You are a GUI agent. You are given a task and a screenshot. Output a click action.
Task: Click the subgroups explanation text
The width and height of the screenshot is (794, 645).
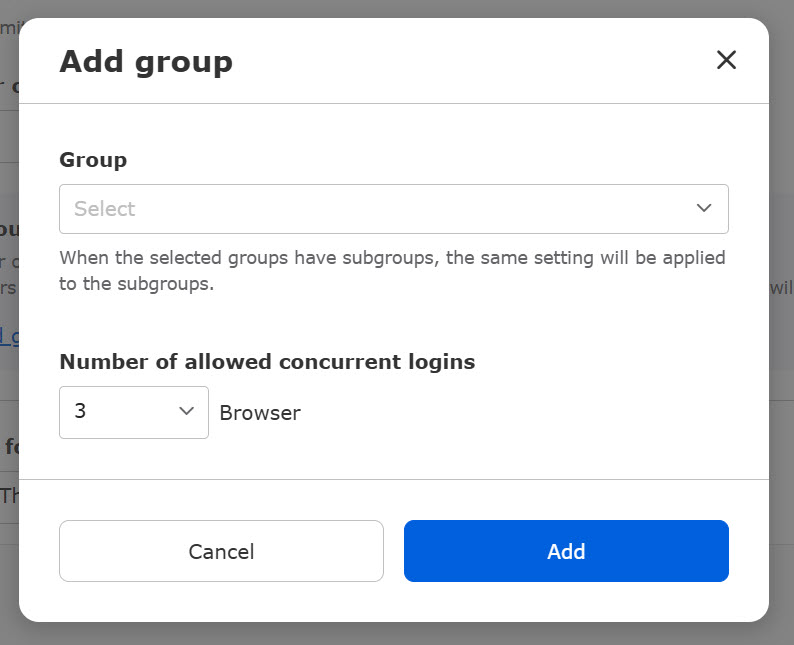392,271
